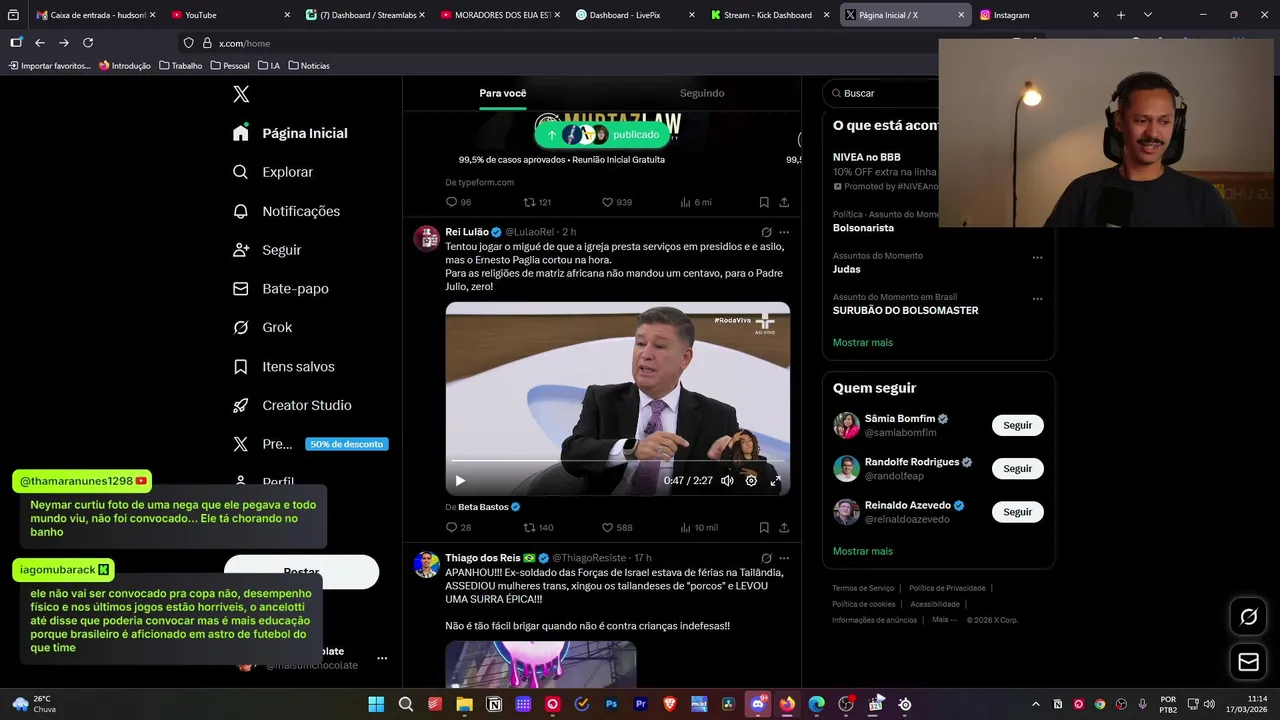Switch to the YouTube browser tab
Viewport: 1280px width, 720px height.
(230, 15)
